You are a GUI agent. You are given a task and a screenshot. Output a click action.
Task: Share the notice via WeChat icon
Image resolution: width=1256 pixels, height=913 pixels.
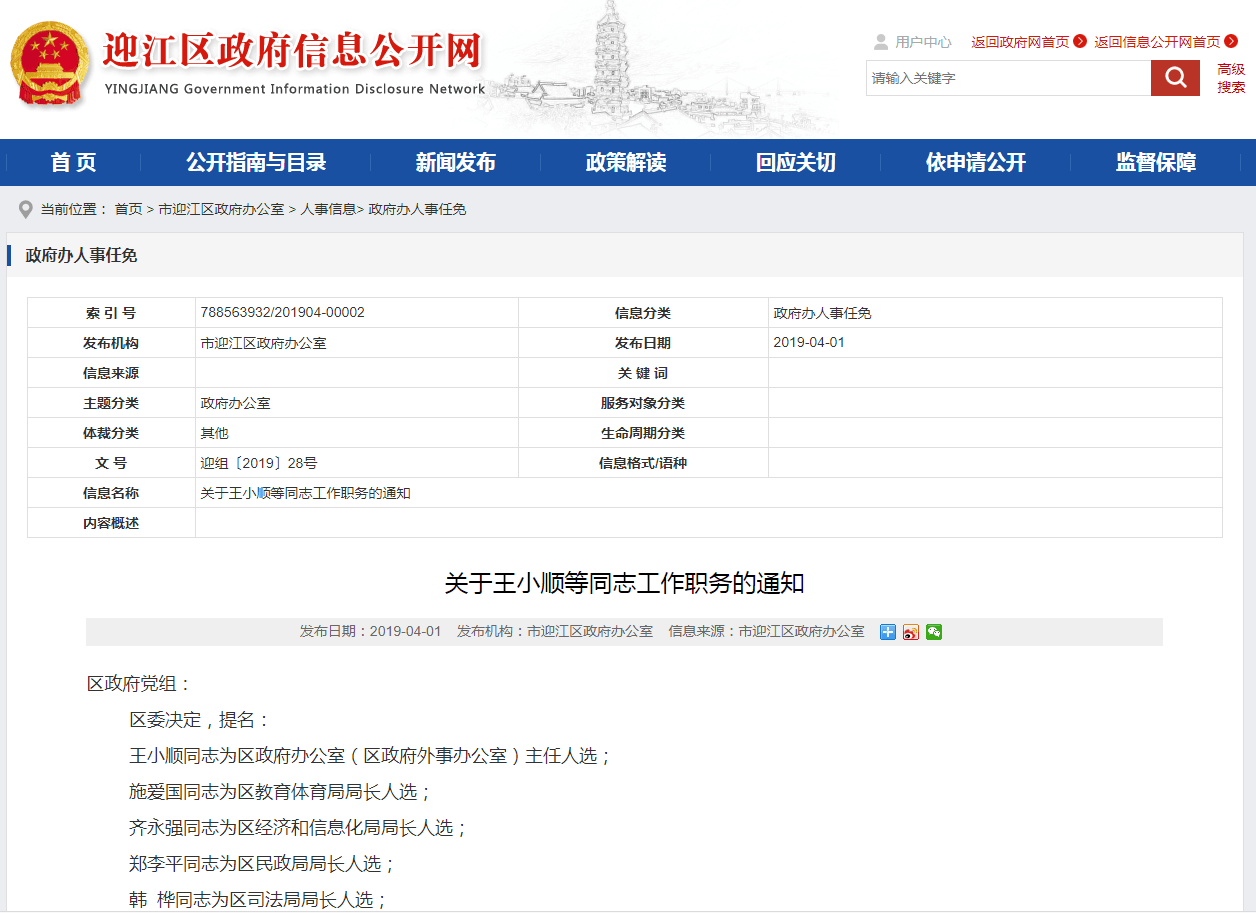click(934, 632)
